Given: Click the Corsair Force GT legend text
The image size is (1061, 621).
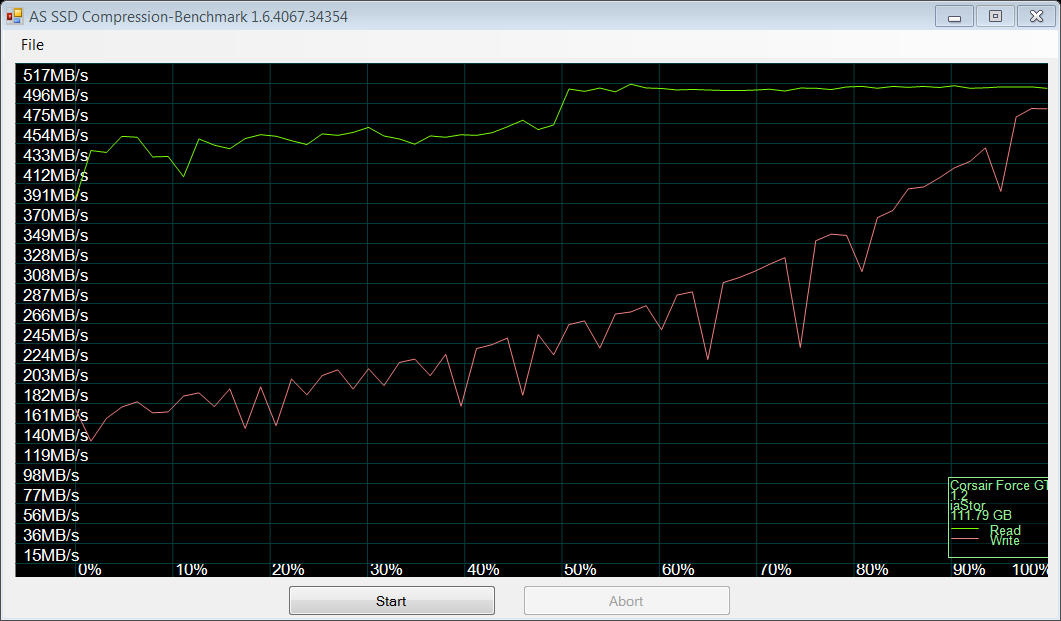Looking at the screenshot, I should [999, 485].
